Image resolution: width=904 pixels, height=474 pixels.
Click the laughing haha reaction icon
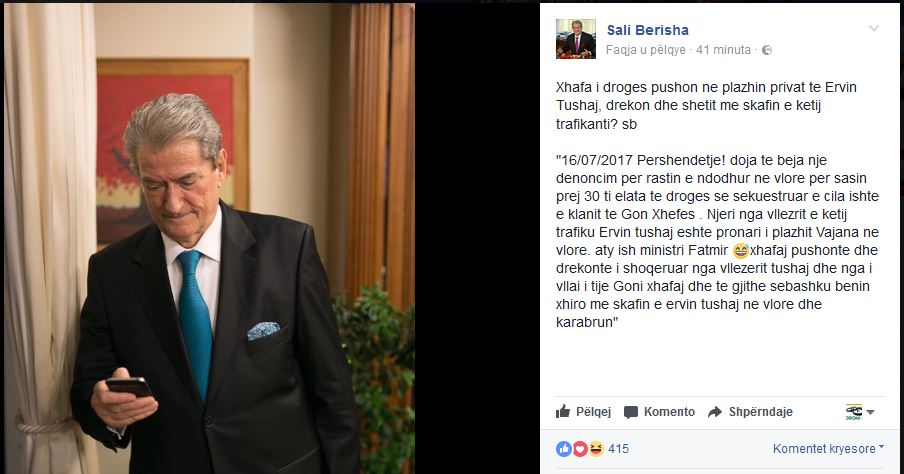[596, 449]
